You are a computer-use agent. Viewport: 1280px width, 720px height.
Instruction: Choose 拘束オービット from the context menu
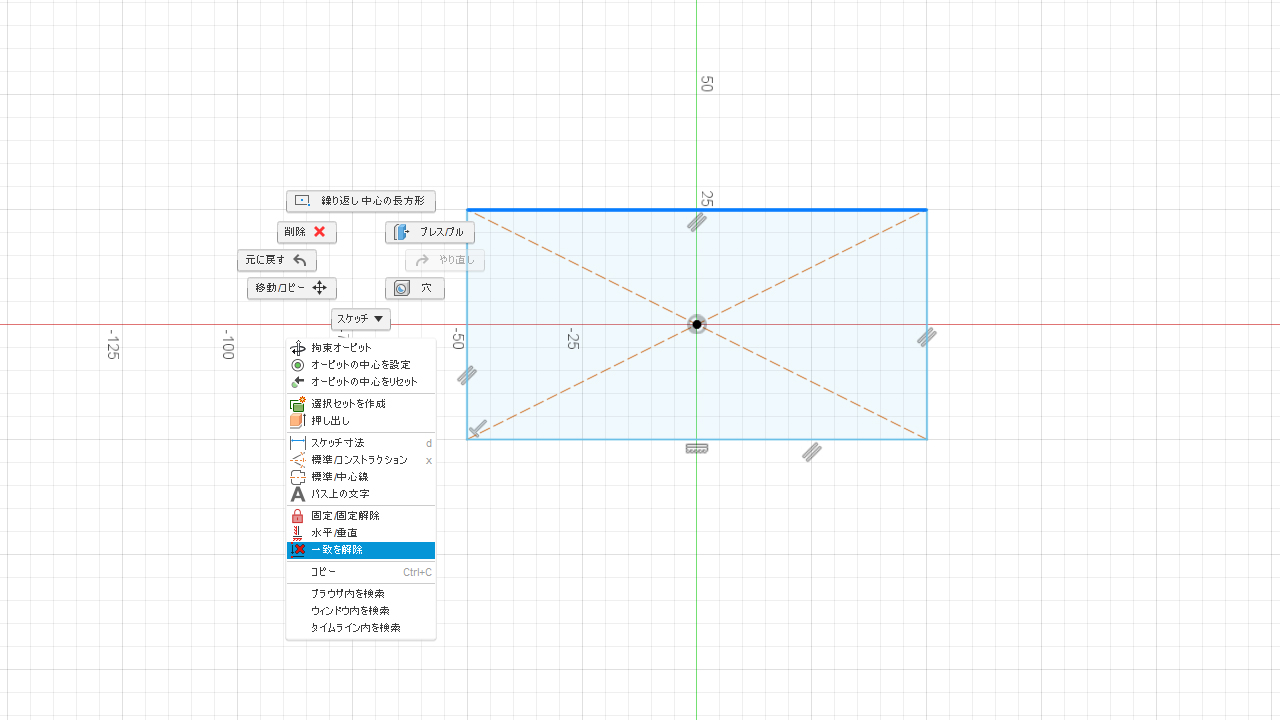click(341, 348)
